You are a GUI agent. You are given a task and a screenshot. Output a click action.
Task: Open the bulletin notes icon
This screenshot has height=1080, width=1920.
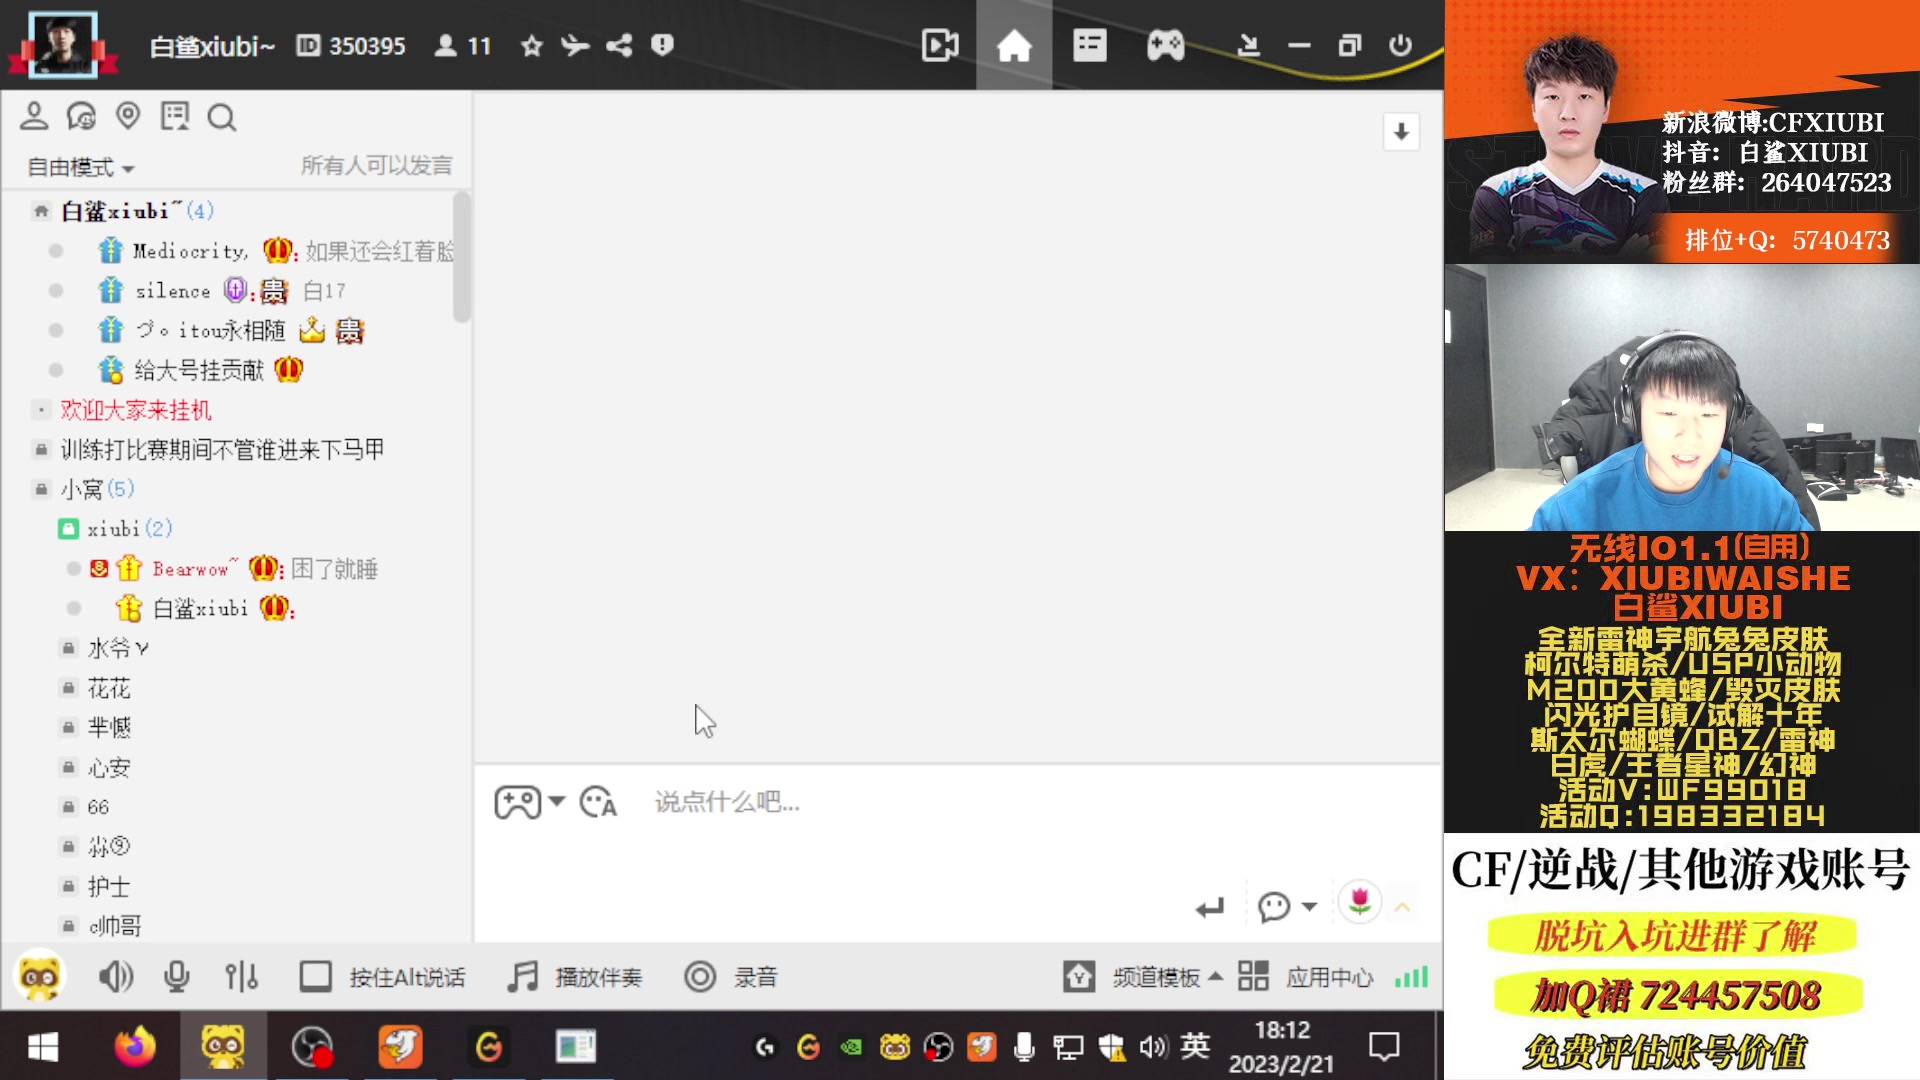coord(175,117)
